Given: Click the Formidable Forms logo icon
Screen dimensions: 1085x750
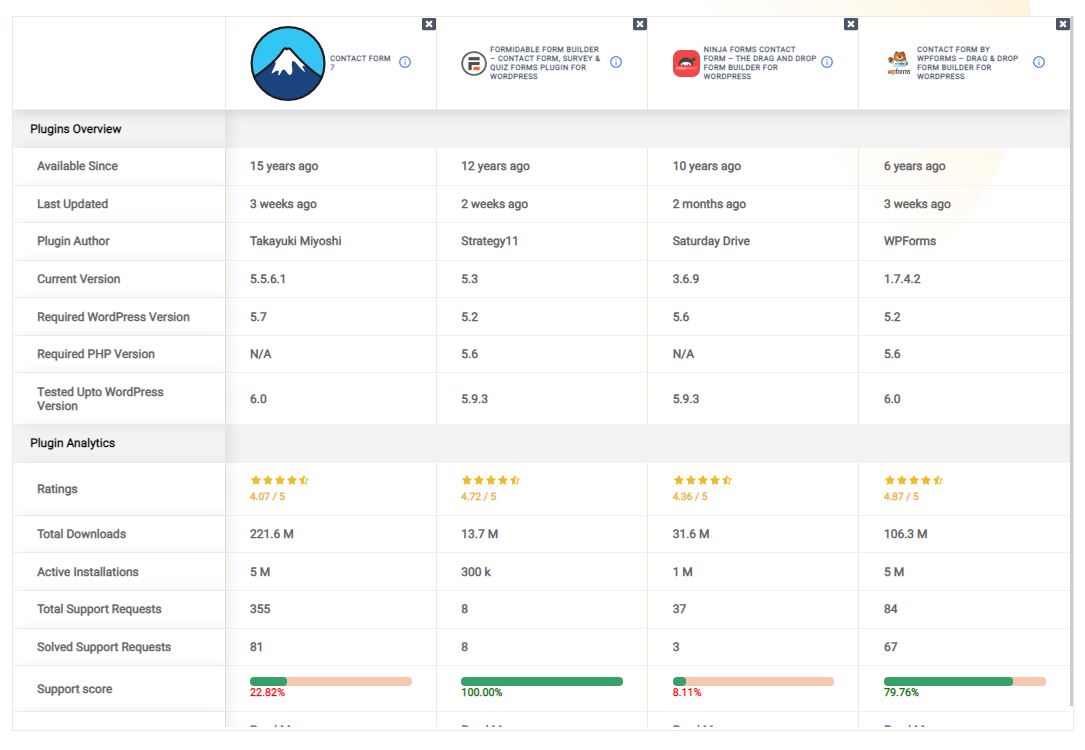Looking at the screenshot, I should pos(472,63).
